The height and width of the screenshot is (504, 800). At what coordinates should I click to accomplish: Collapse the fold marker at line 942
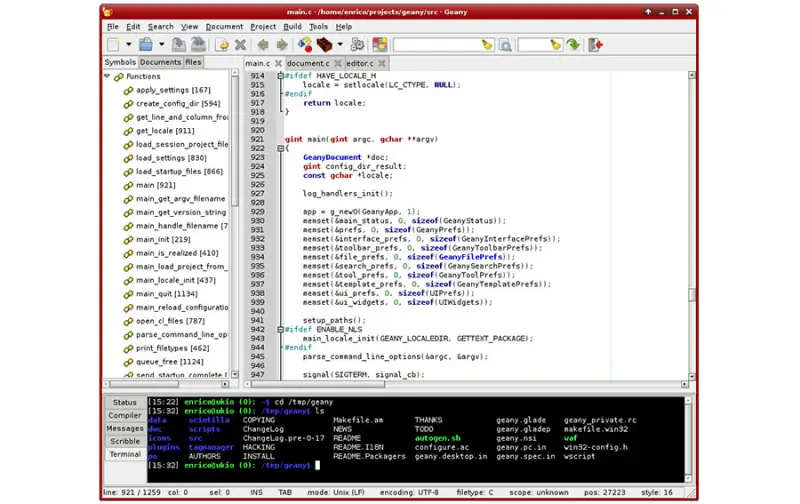pos(280,330)
